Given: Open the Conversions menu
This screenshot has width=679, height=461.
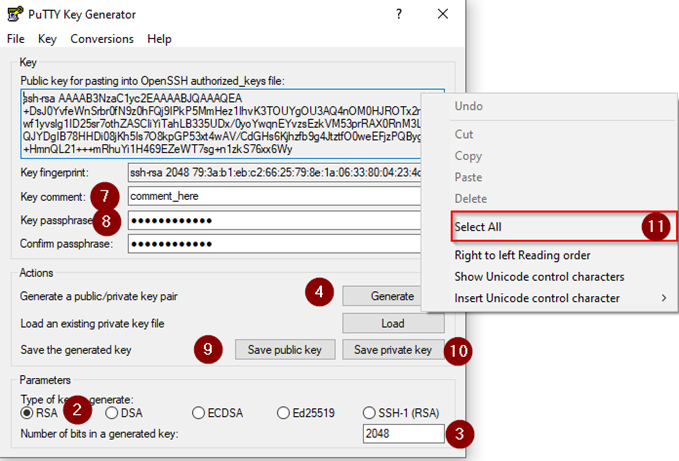Looking at the screenshot, I should [x=102, y=39].
